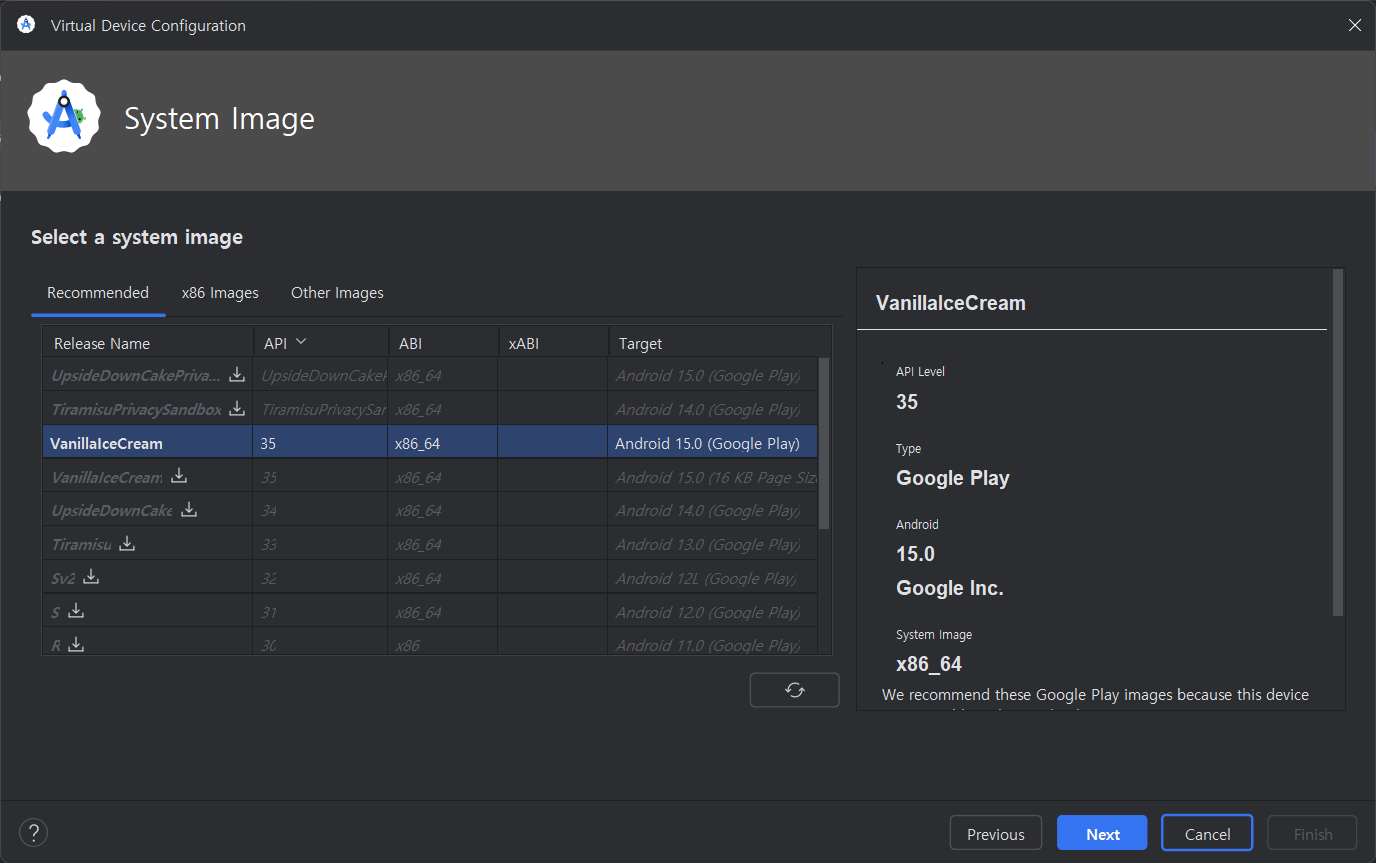Click the API Level 35 value in details
This screenshot has width=1376, height=863.
(907, 402)
